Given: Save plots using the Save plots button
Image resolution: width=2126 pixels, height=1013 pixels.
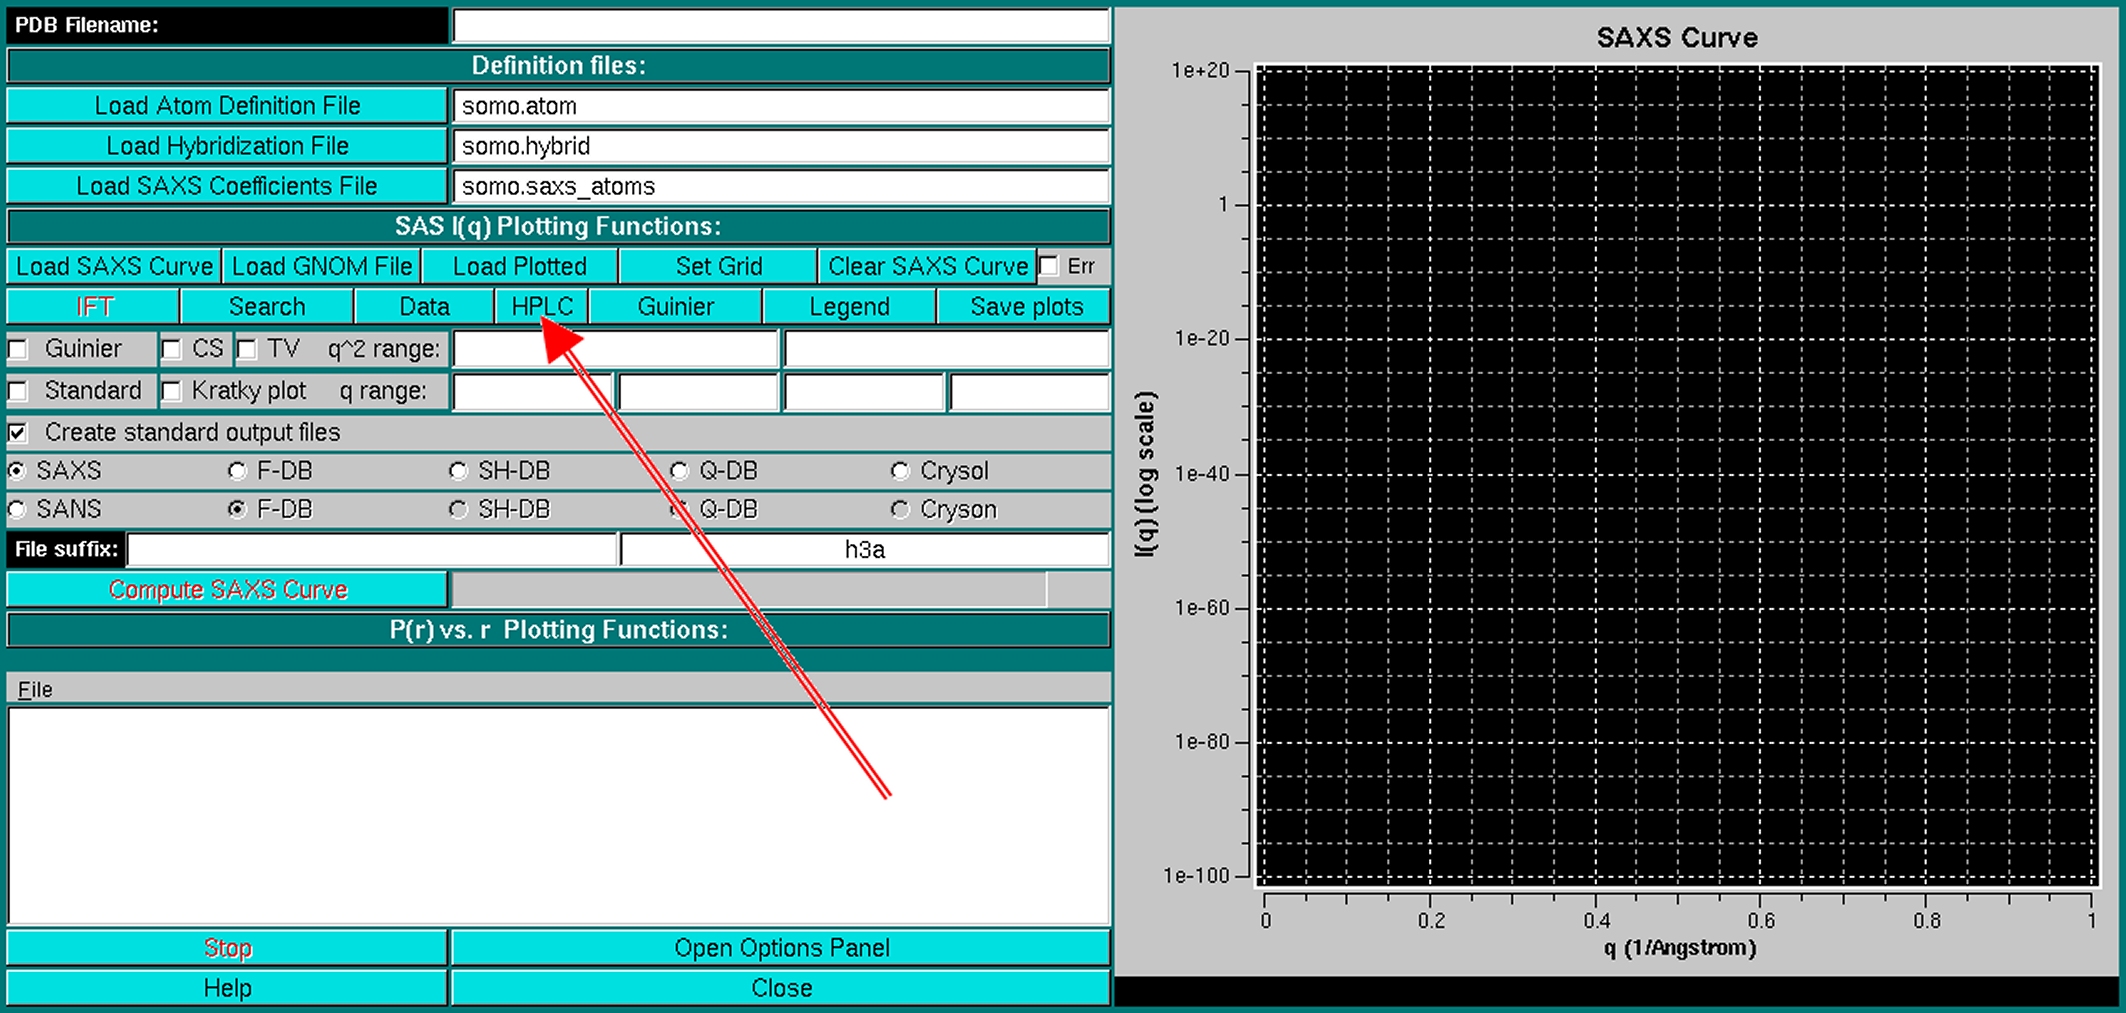Looking at the screenshot, I should [1025, 307].
